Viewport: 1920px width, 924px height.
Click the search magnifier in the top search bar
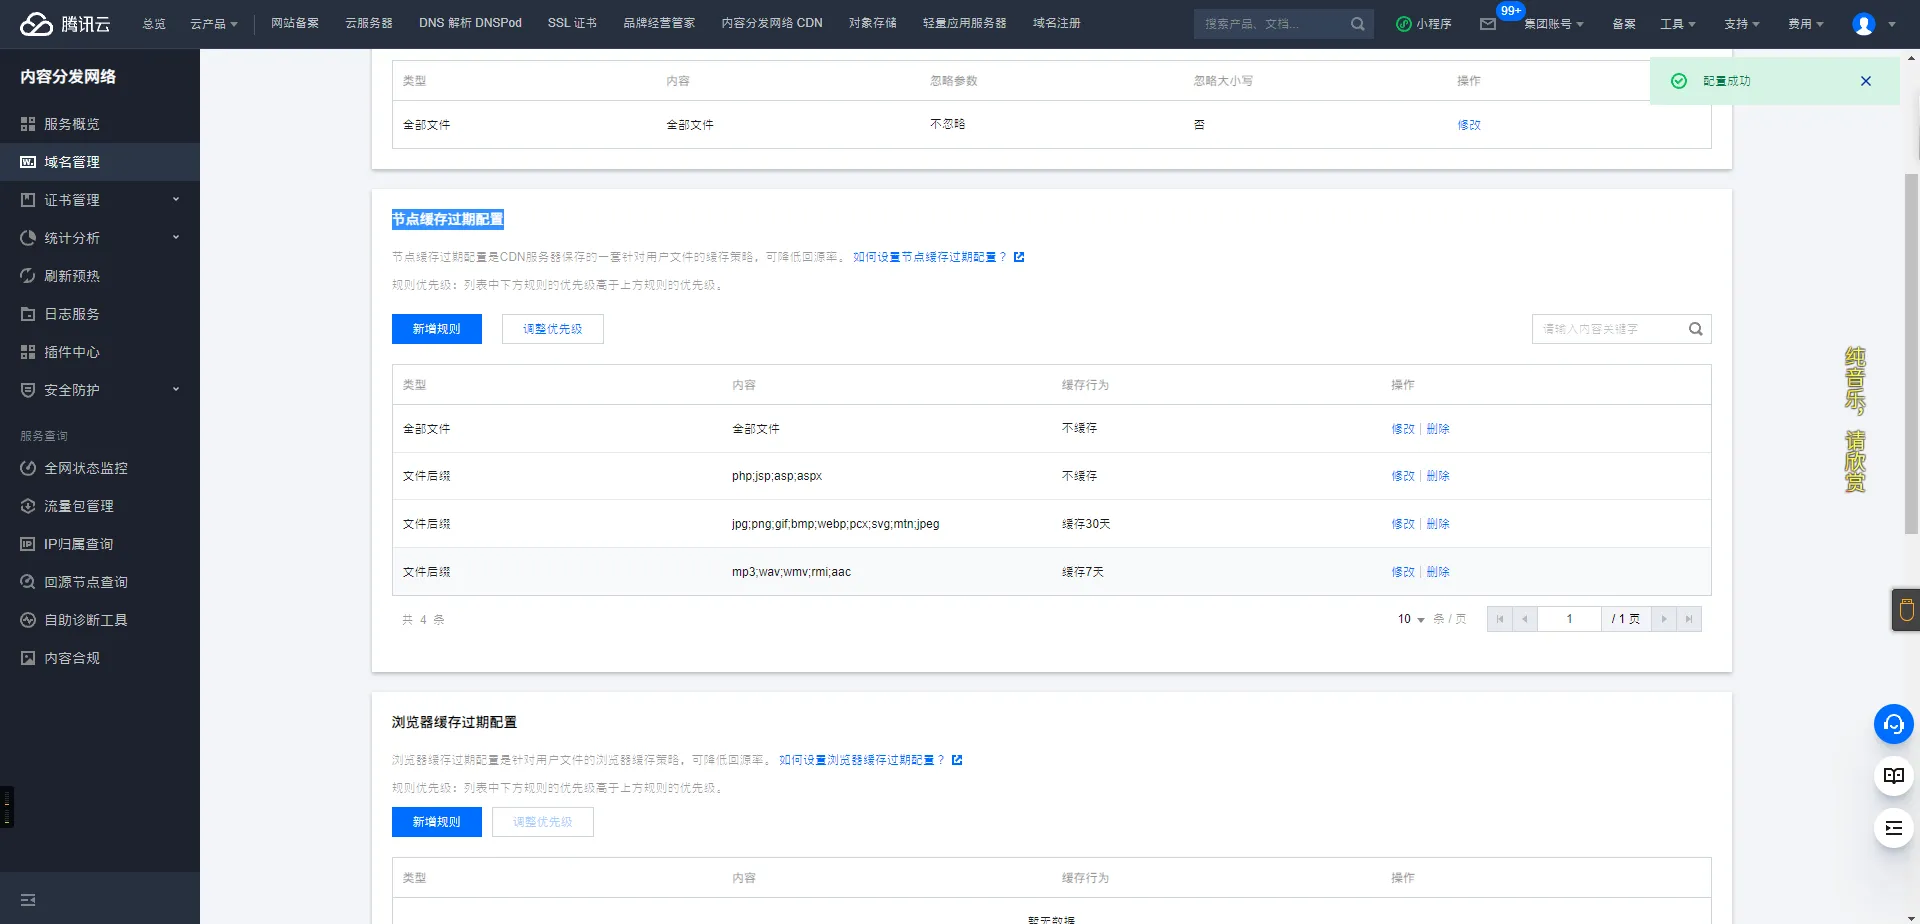(x=1357, y=23)
